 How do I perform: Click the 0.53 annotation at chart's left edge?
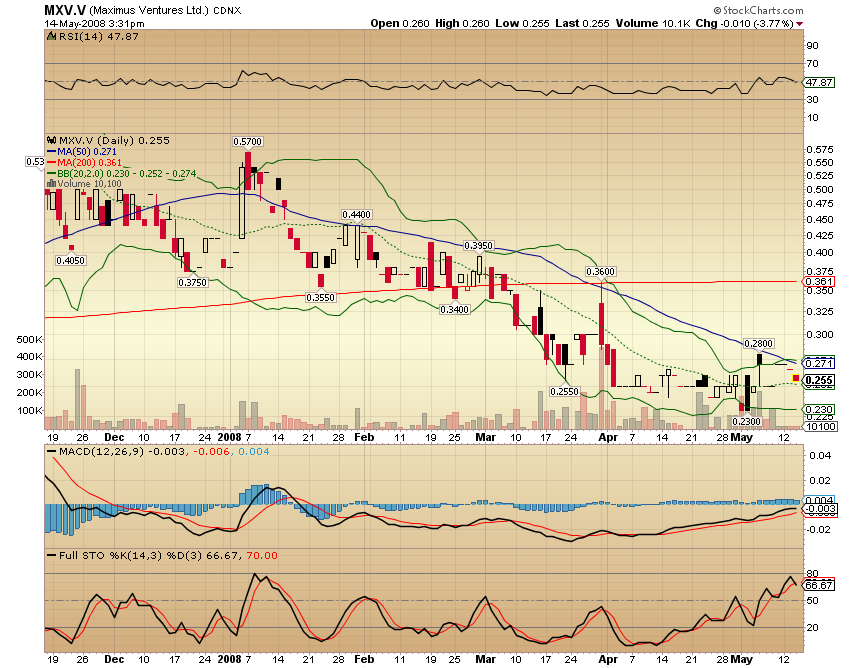pos(35,162)
